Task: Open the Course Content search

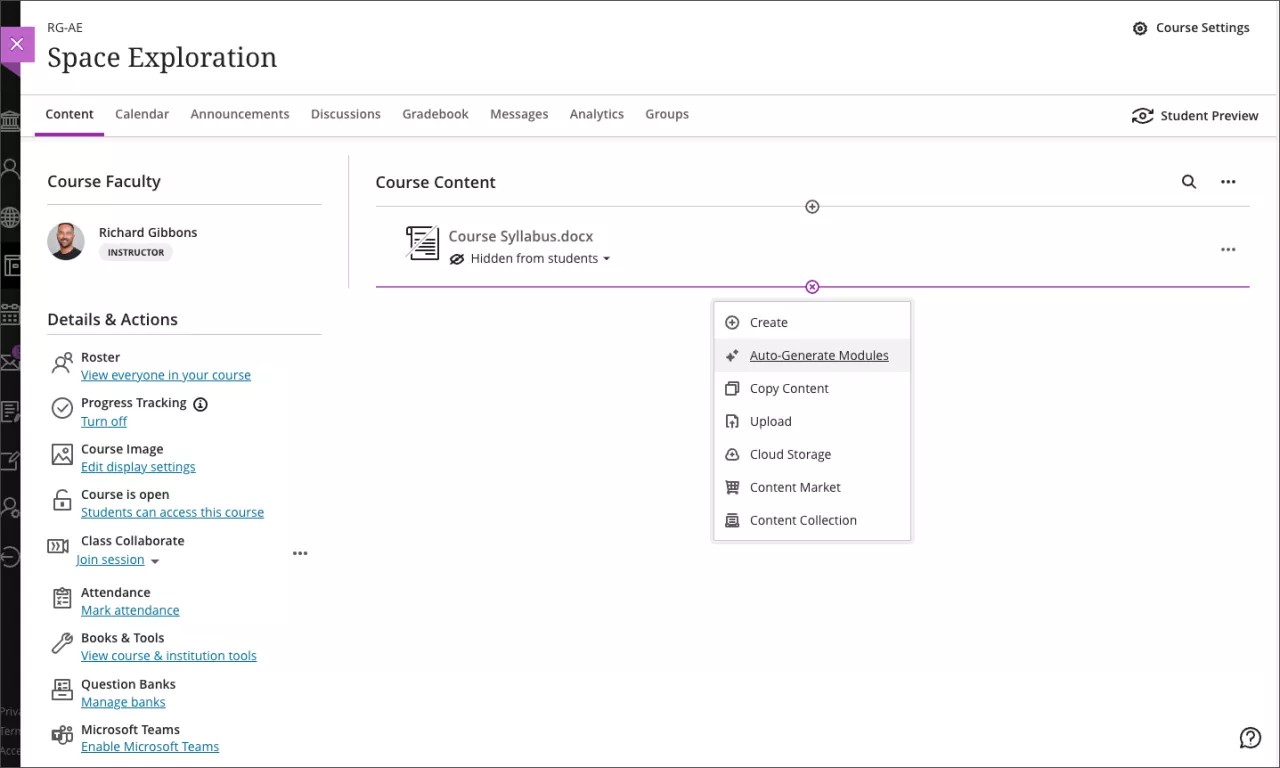Action: [x=1188, y=181]
